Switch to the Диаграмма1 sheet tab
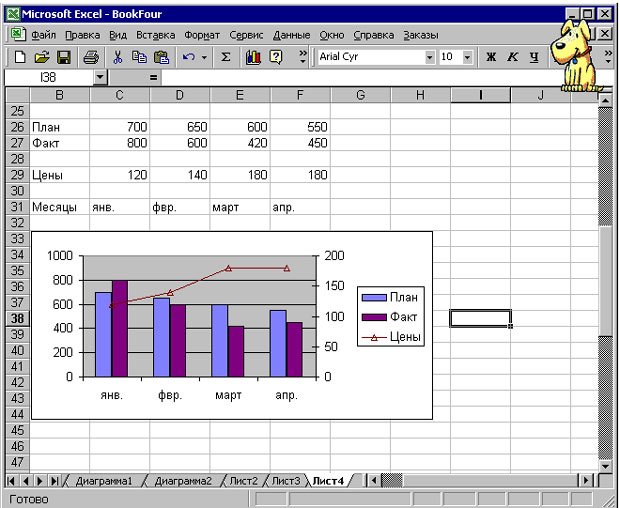Image resolution: width=620 pixels, height=508 pixels. coord(103,481)
